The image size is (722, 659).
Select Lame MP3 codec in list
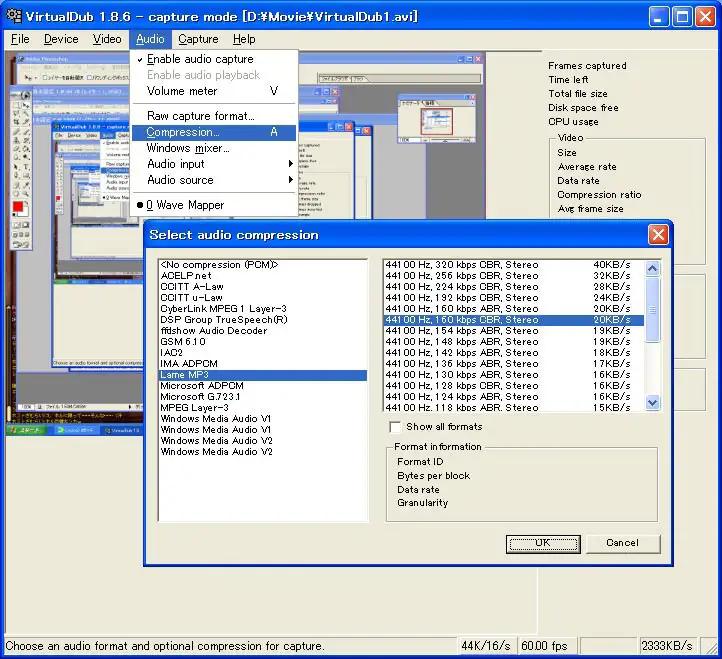tap(186, 375)
